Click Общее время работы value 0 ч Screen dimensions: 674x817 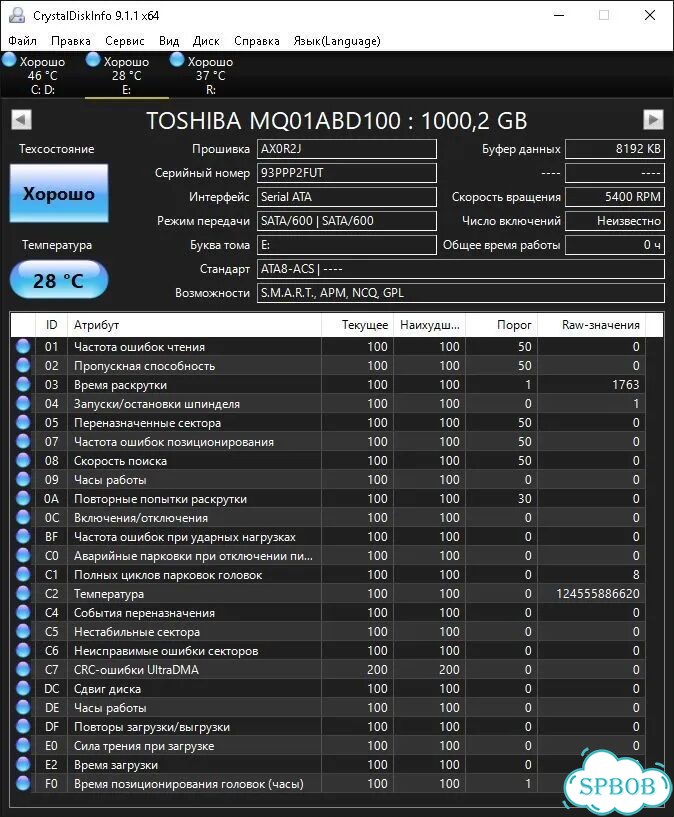pyautogui.click(x=615, y=245)
